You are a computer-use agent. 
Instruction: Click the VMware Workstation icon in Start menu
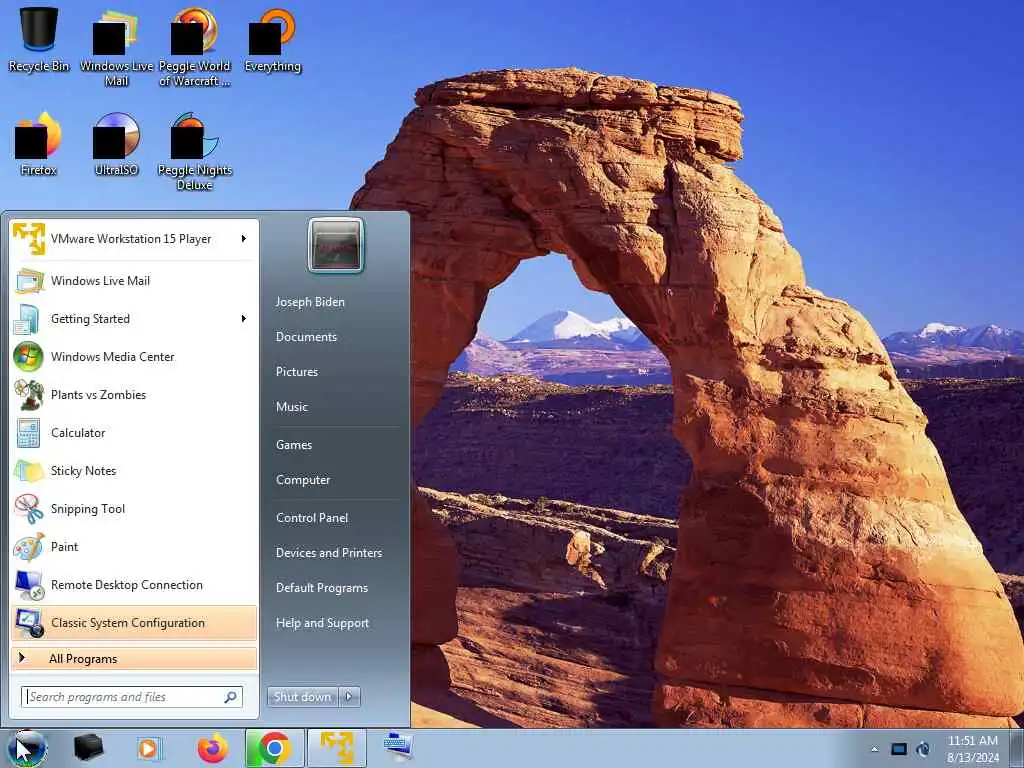tap(29, 239)
